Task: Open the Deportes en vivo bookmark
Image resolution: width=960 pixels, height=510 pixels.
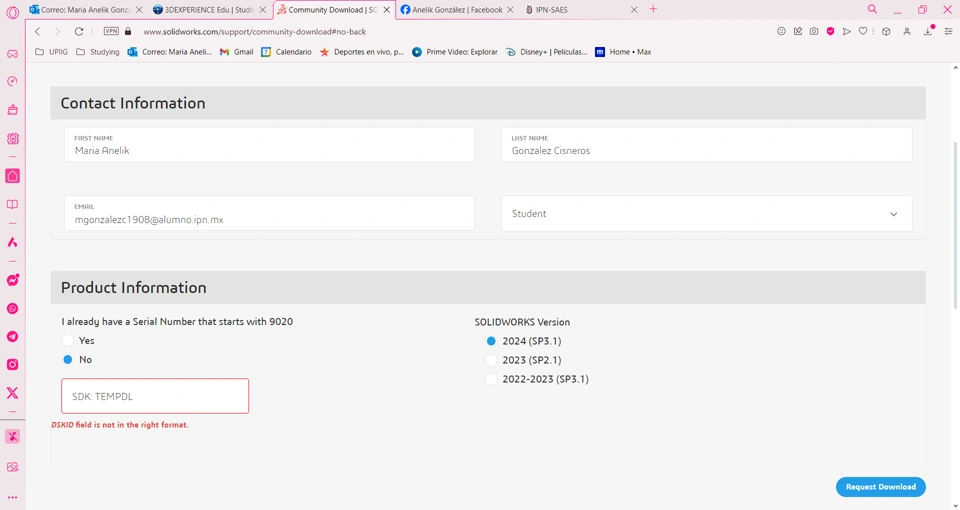Action: point(362,52)
